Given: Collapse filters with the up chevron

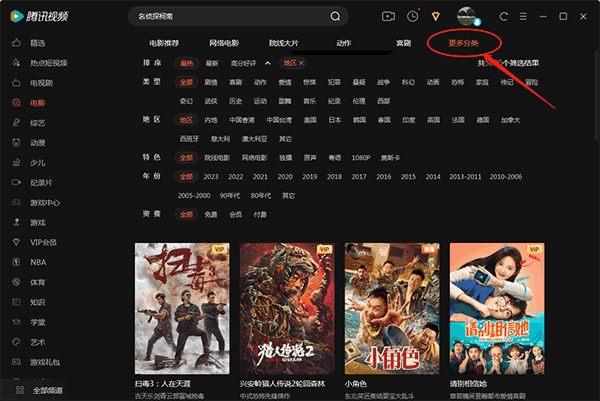Looking at the screenshot, I should pos(267,63).
